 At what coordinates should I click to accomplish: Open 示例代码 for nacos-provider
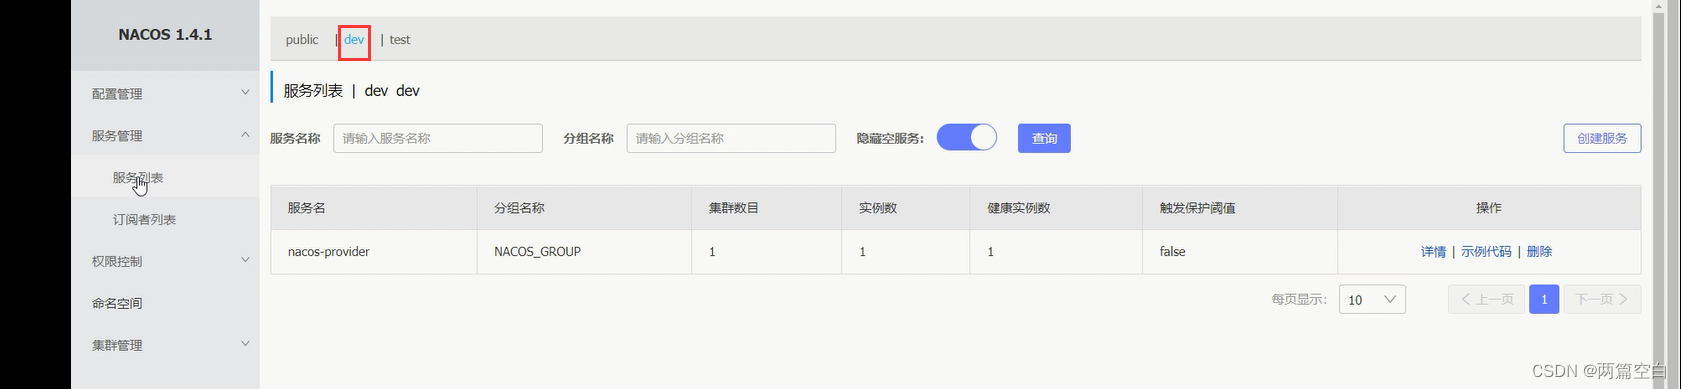point(1486,252)
